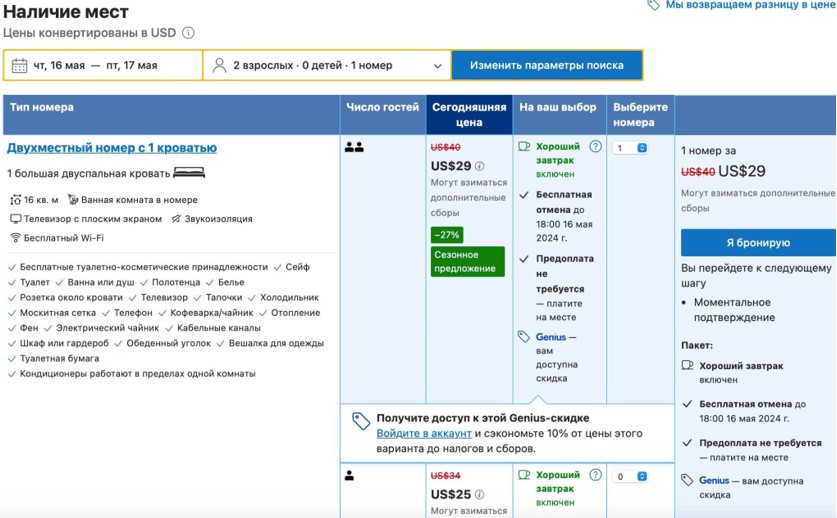
Task: Click the calendar icon in date field
Action: click(19, 66)
